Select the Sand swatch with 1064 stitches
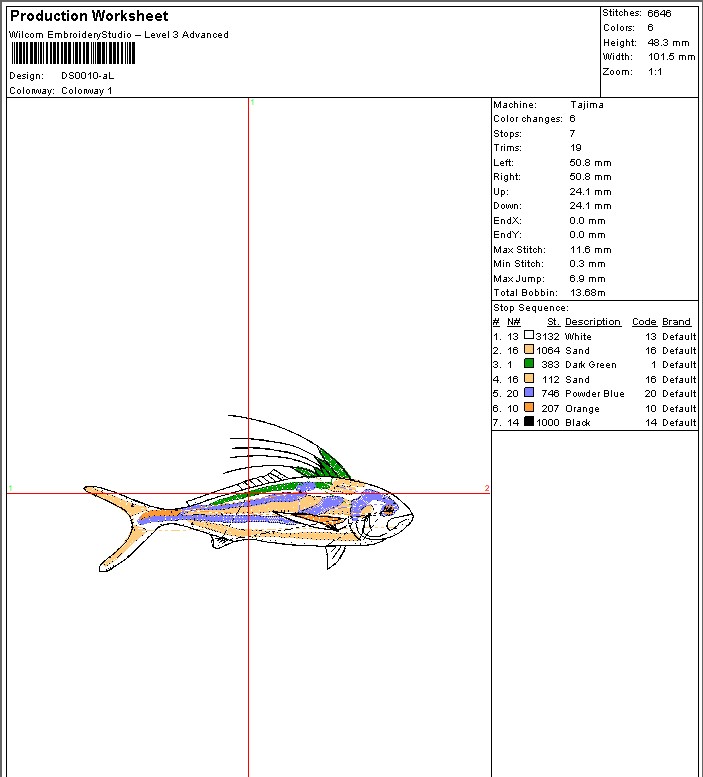The height and width of the screenshot is (777, 703). point(529,349)
